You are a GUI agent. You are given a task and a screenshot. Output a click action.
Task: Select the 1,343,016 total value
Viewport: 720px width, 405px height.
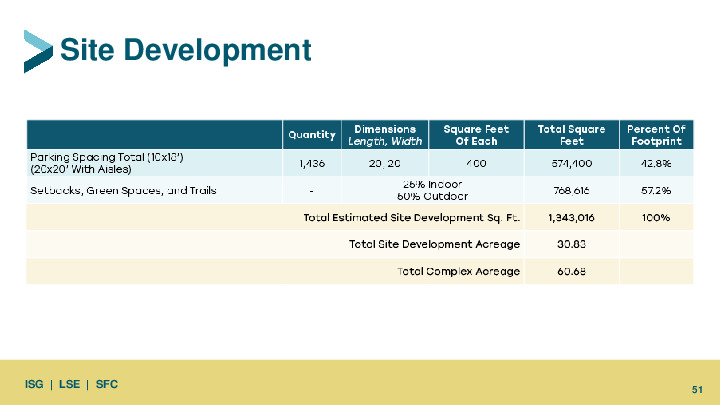click(x=571, y=217)
